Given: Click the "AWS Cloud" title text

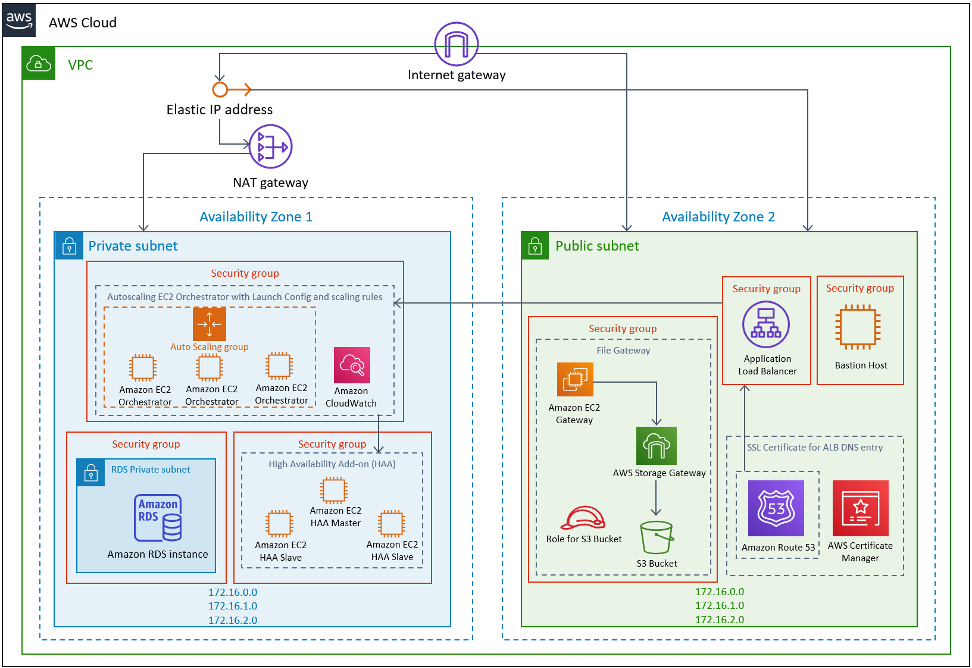Looking at the screenshot, I should pyautogui.click(x=82, y=23).
